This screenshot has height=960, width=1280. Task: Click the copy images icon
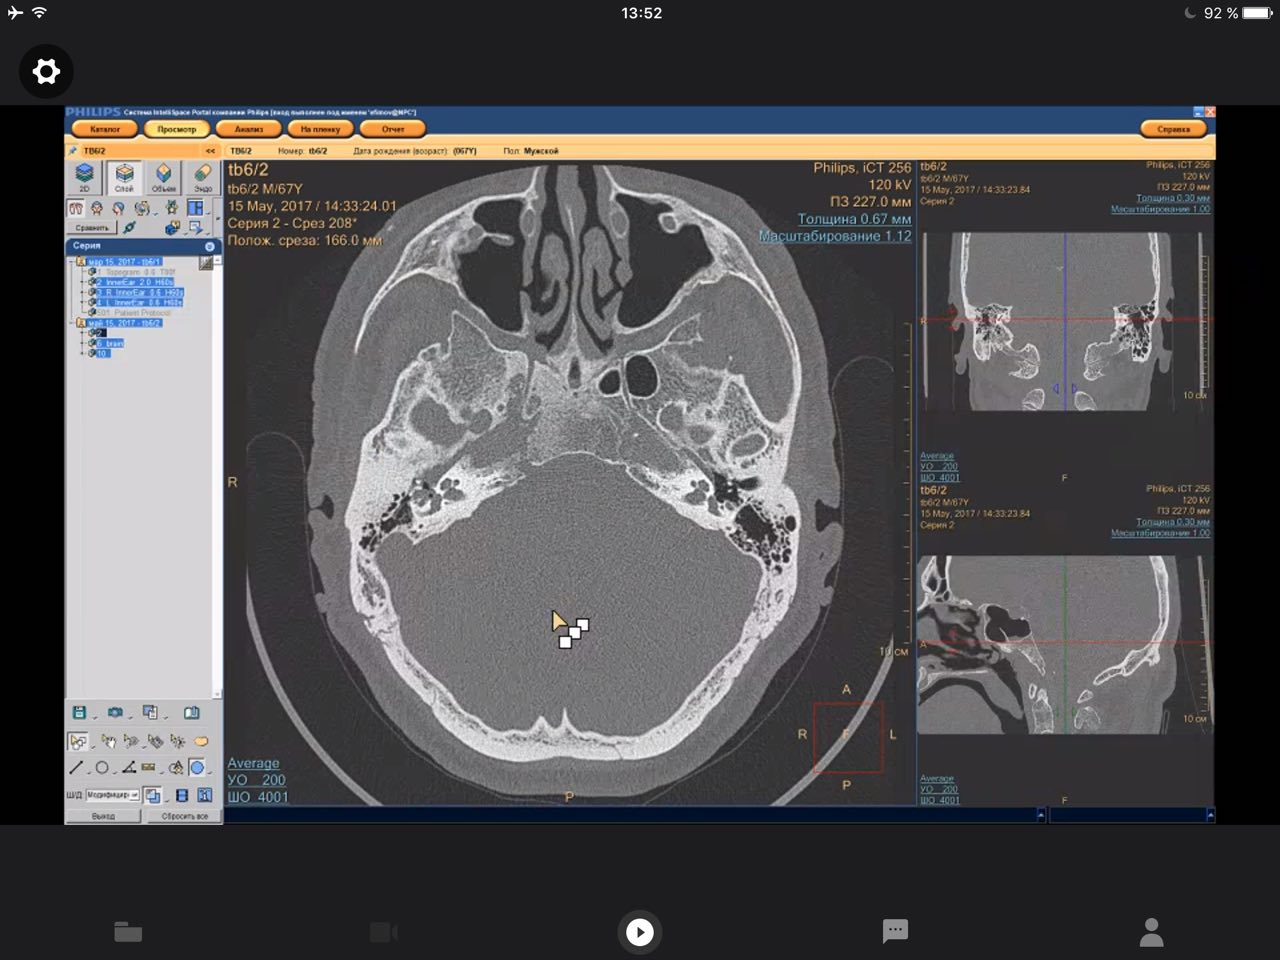pyautogui.click(x=150, y=712)
